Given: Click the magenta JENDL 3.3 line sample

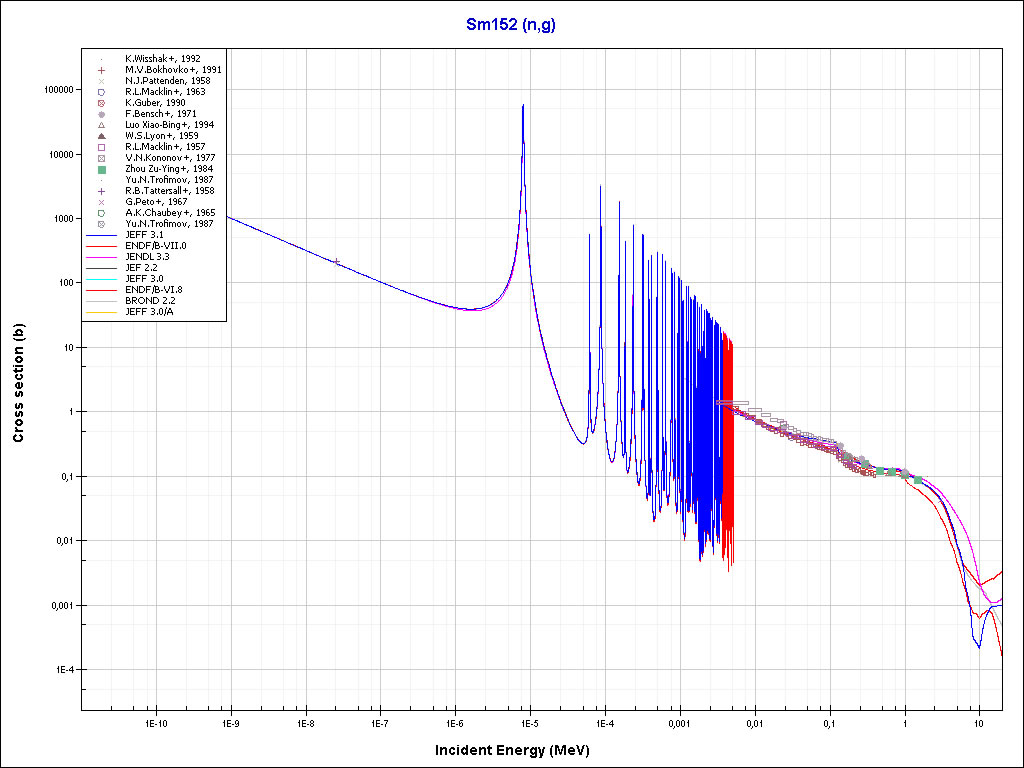Looking at the screenshot, I should (102, 257).
